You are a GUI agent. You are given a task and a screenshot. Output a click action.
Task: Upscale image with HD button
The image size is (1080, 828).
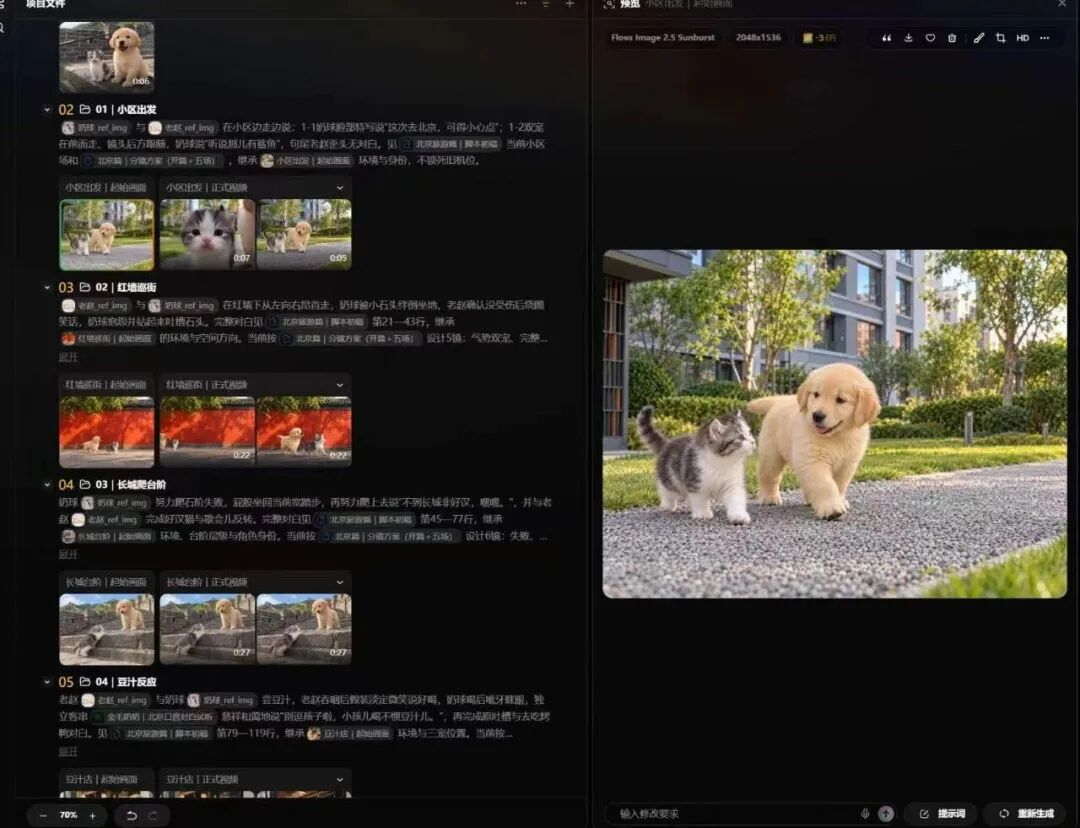[x=1023, y=38]
